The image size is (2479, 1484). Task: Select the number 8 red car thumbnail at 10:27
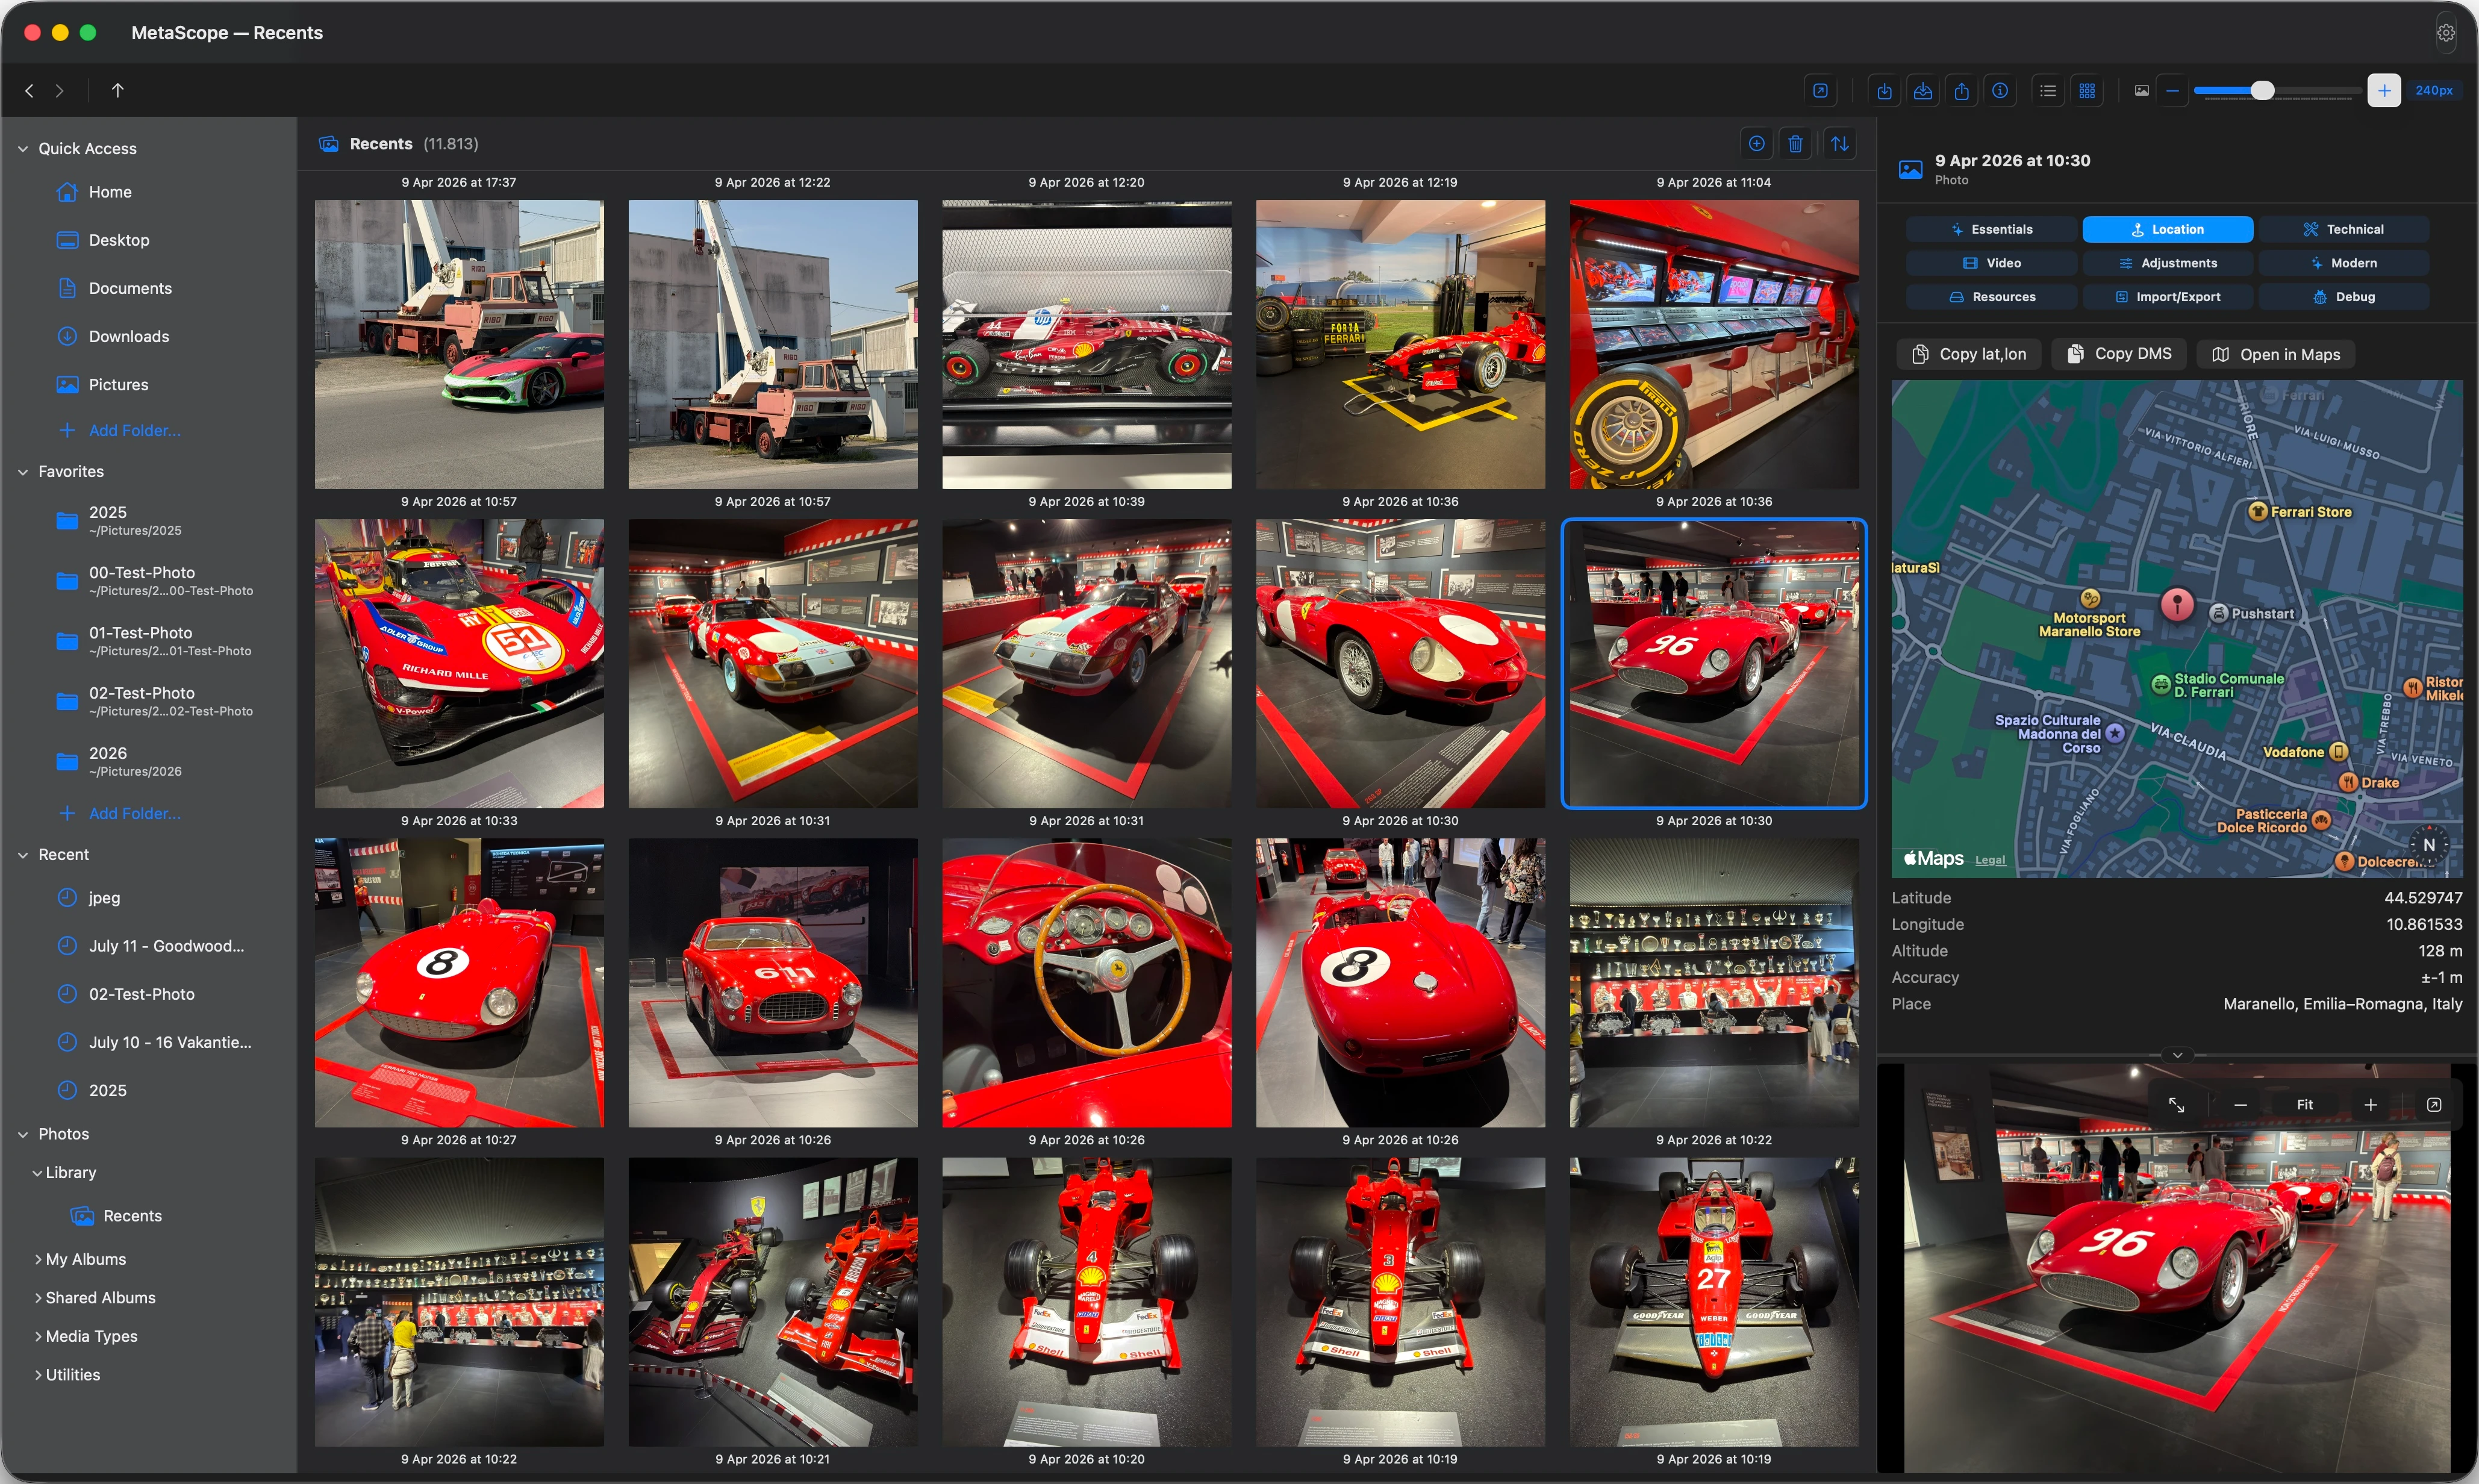[x=459, y=983]
